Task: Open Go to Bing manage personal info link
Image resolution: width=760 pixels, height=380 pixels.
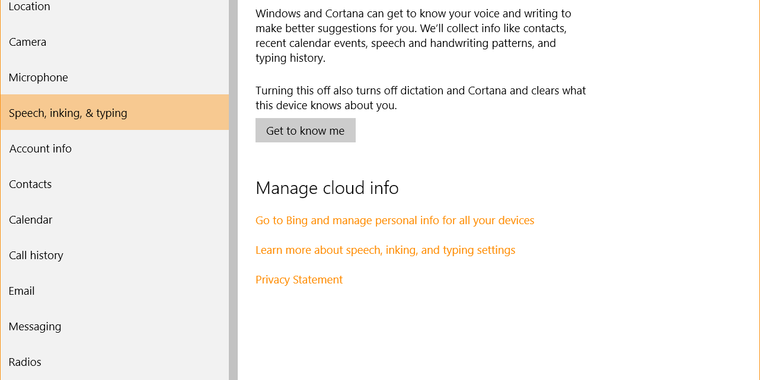Action: tap(395, 221)
